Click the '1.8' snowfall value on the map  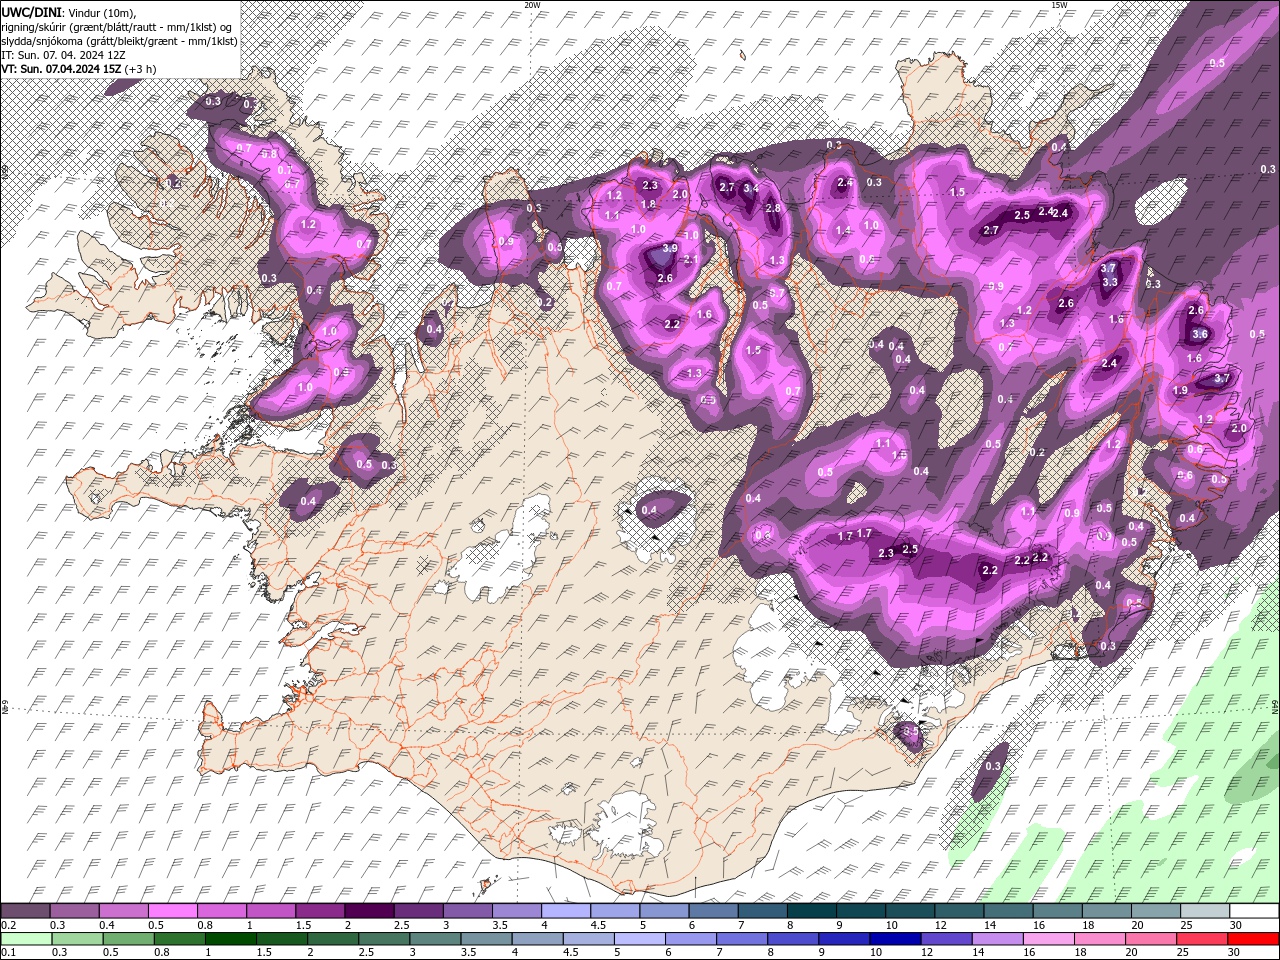[x=648, y=204]
